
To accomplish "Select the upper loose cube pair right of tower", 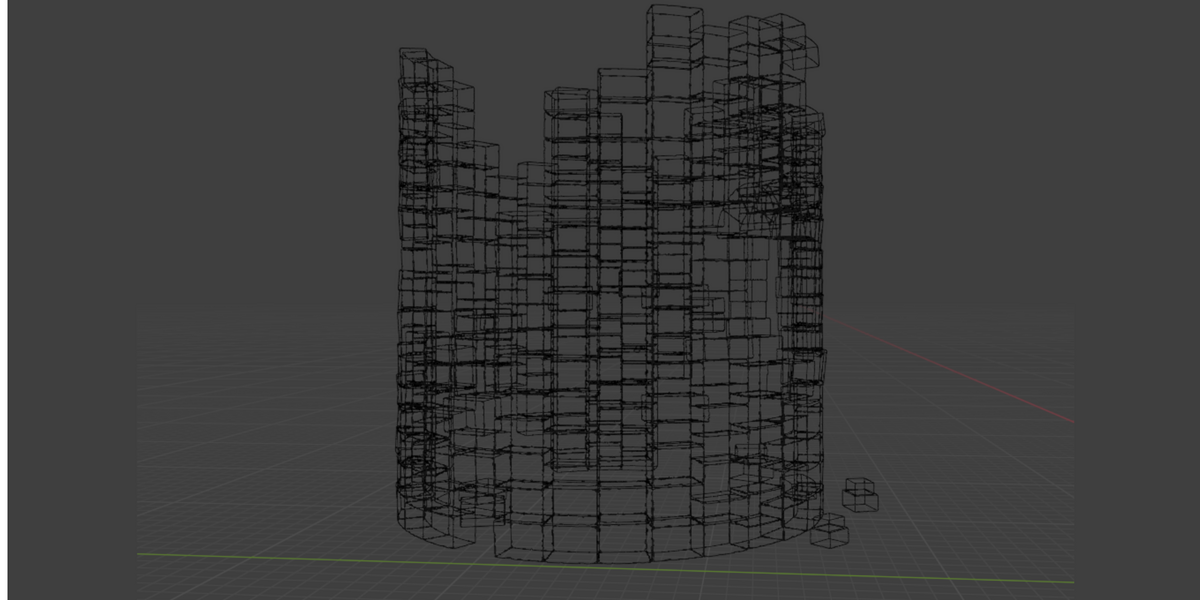I will coord(861,494).
